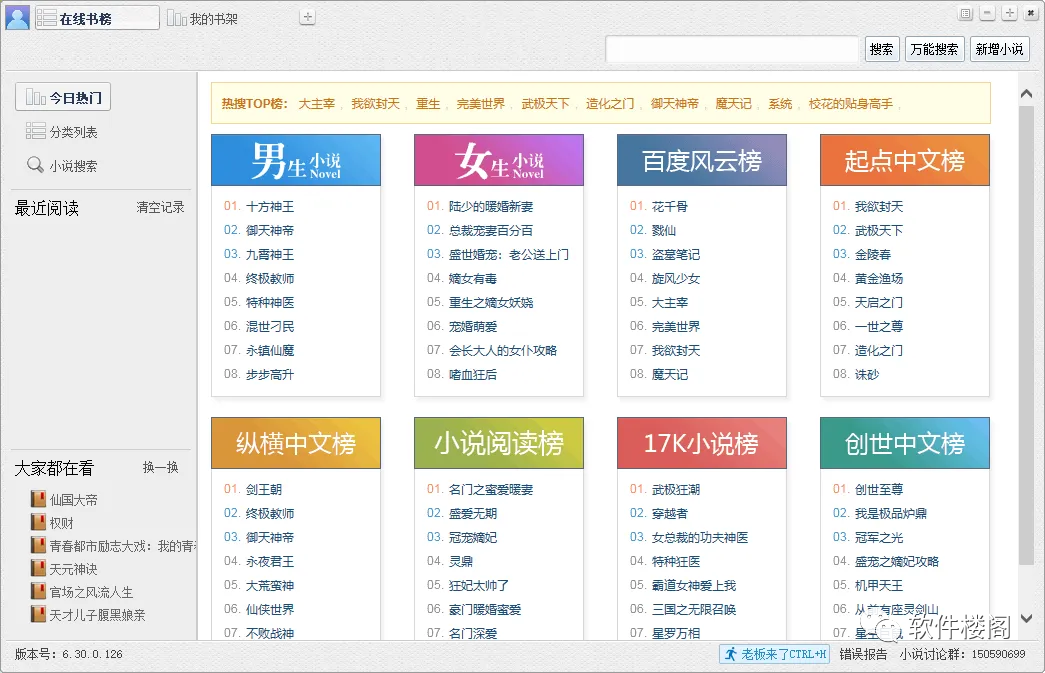
Task: Click hot search term 系统
Action: (x=780, y=103)
